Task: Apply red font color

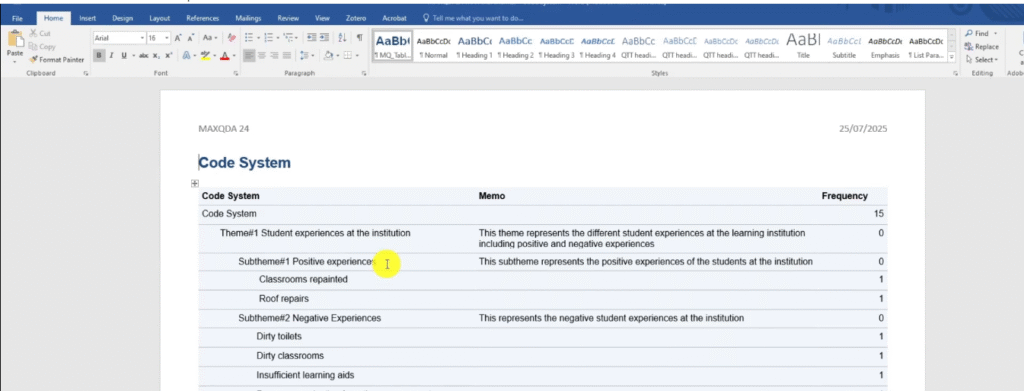Action: pos(225,55)
